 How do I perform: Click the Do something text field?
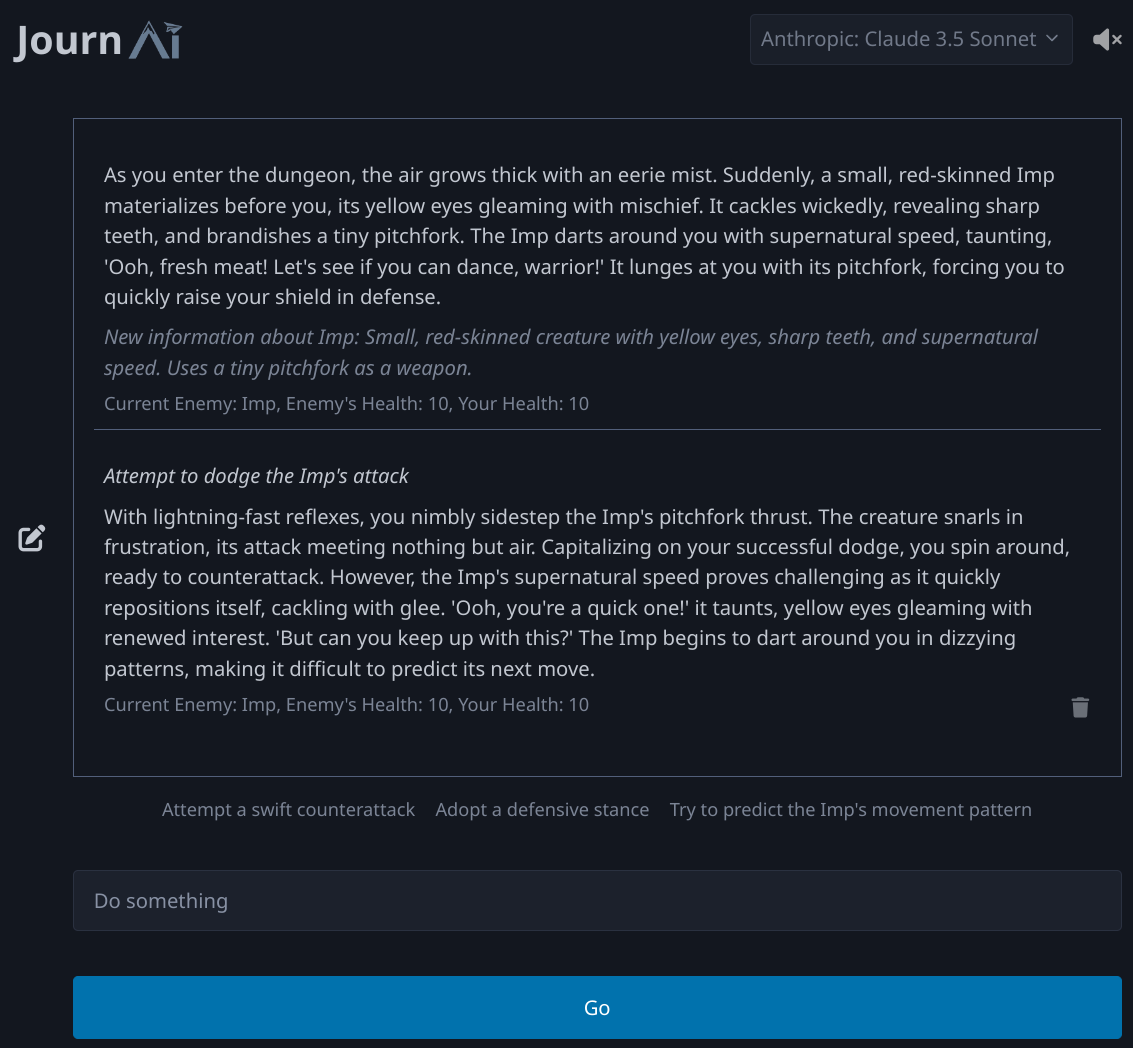click(x=597, y=900)
